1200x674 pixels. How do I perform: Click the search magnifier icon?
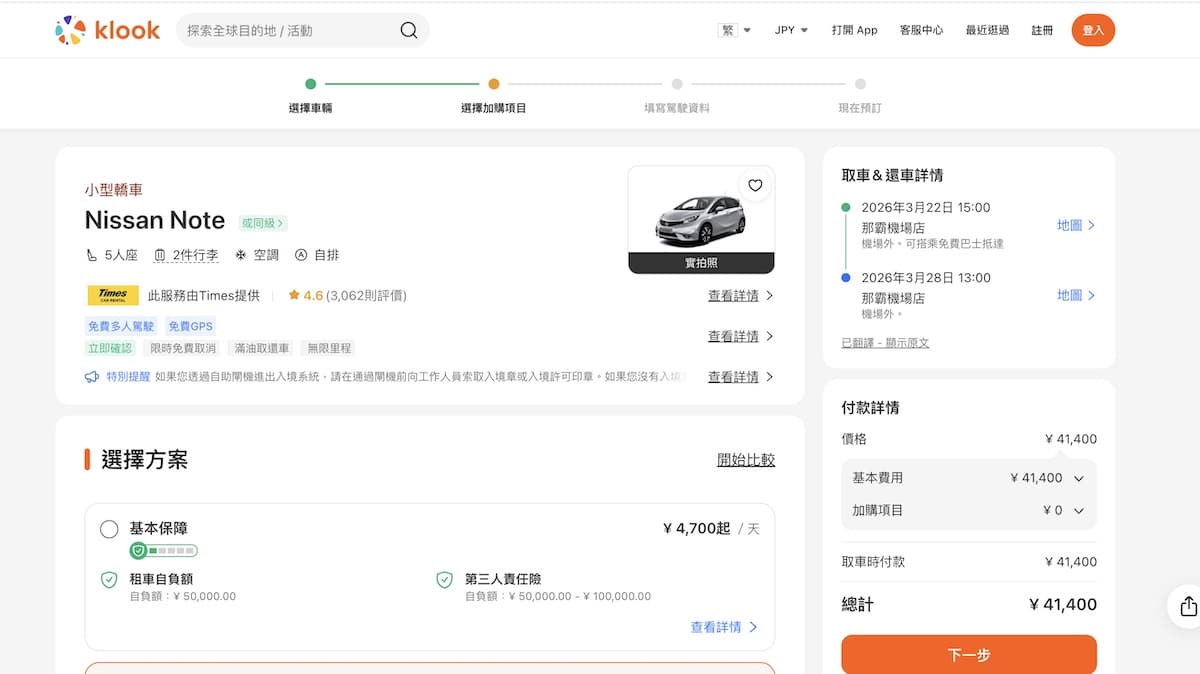[x=409, y=30]
